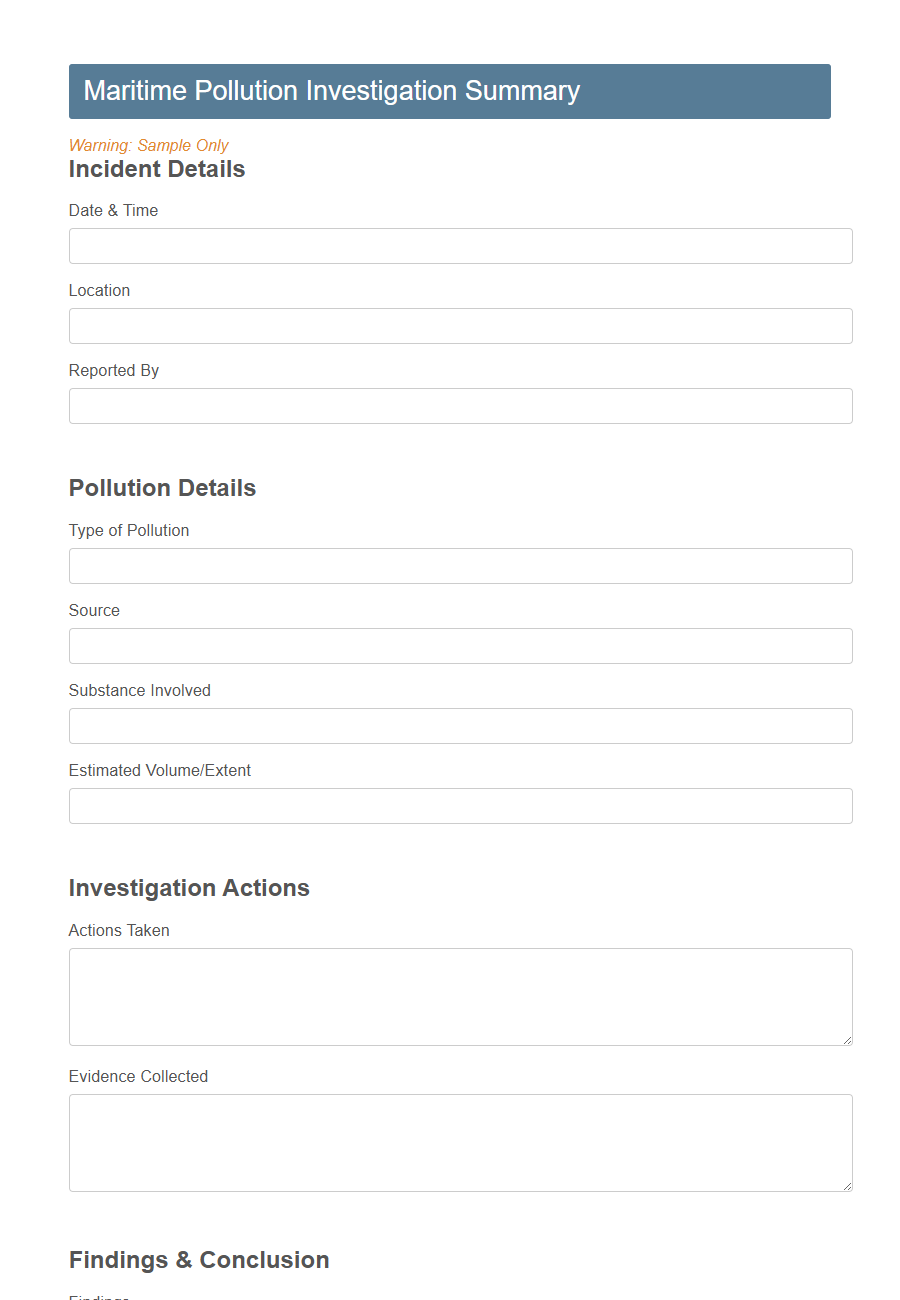Click the resize handle of Evidence Collected area
The image size is (900, 1300).
(847, 1185)
